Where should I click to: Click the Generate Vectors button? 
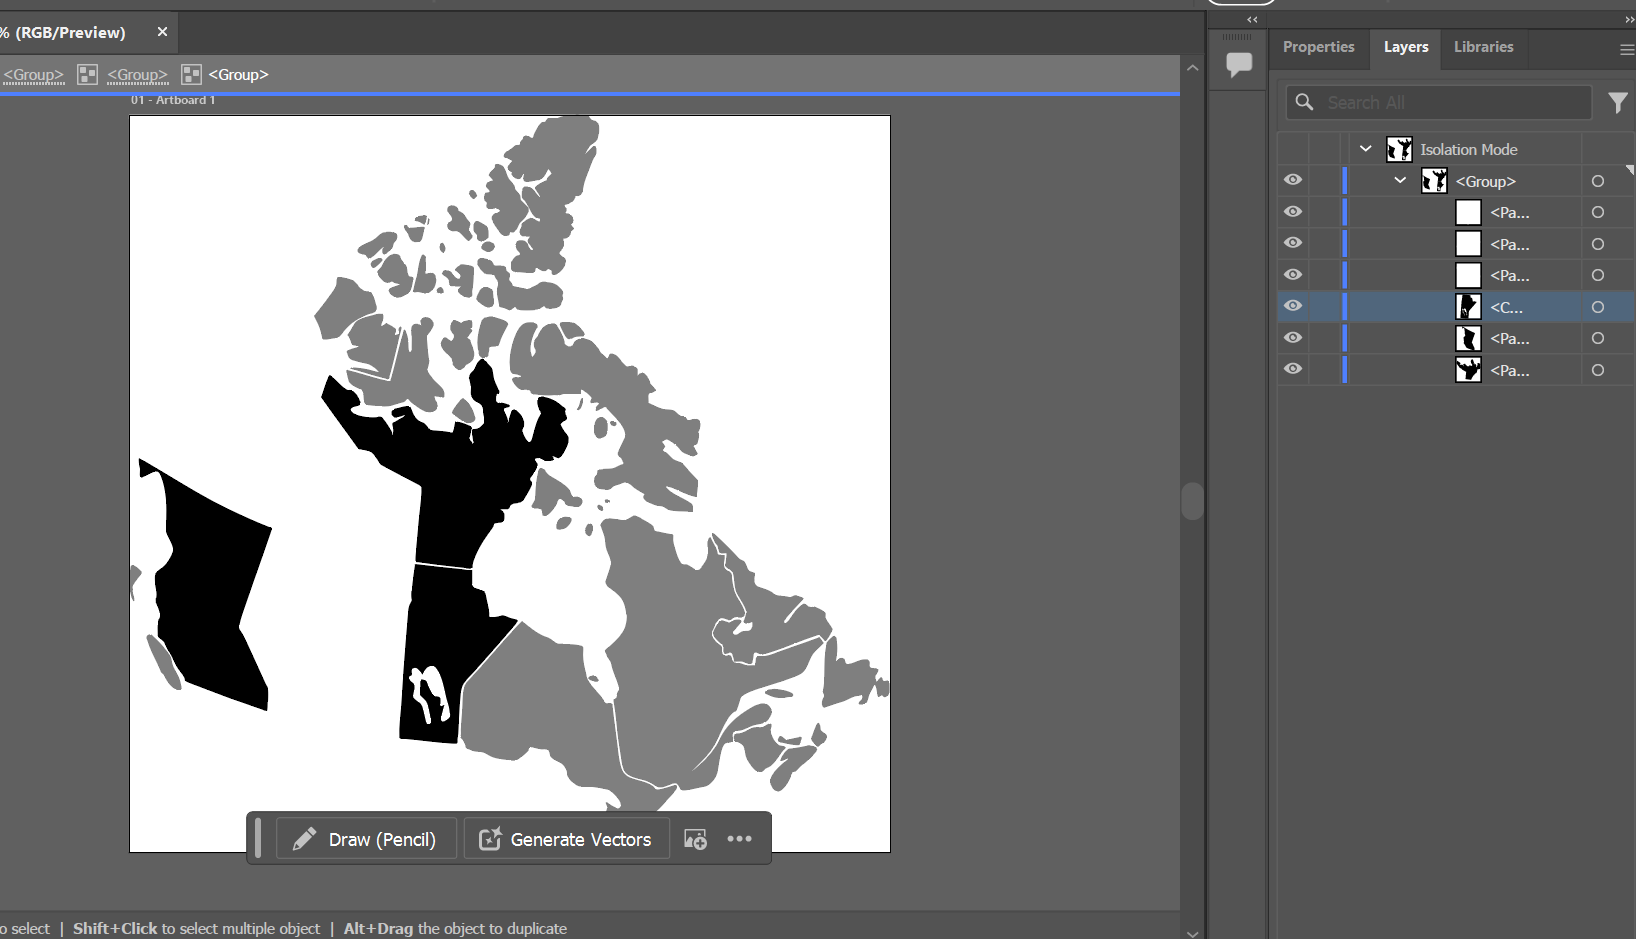(x=566, y=839)
